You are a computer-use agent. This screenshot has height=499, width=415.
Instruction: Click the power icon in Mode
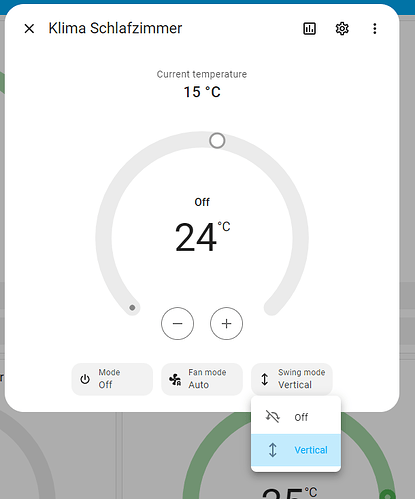[85, 379]
